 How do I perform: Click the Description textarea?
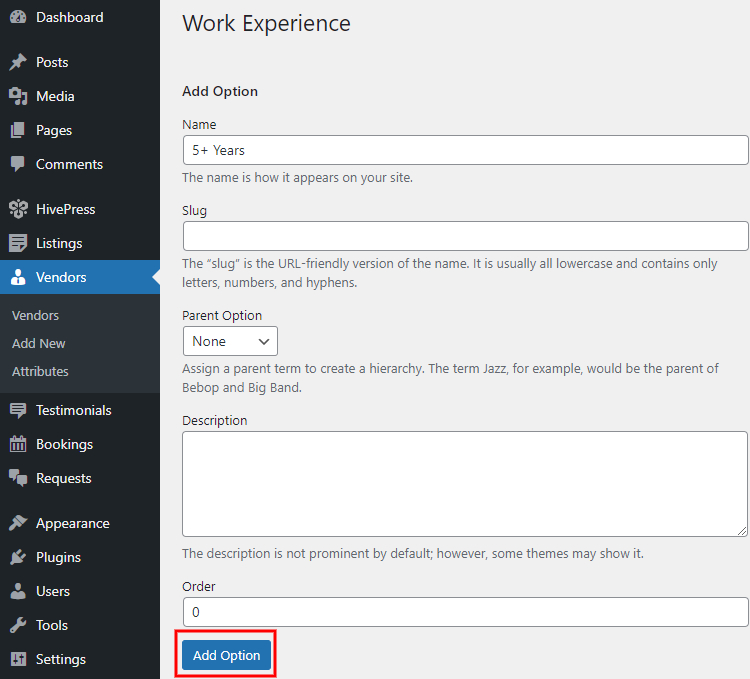click(x=465, y=484)
